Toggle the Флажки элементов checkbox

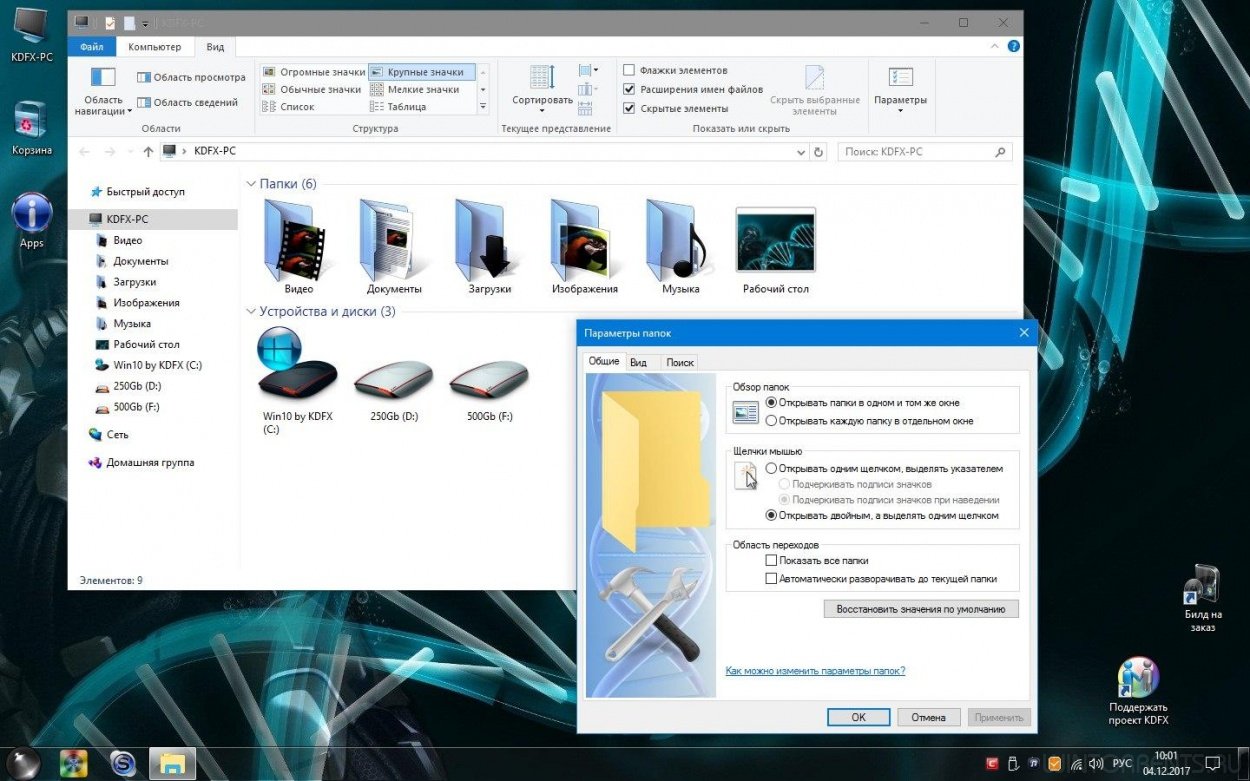click(629, 70)
